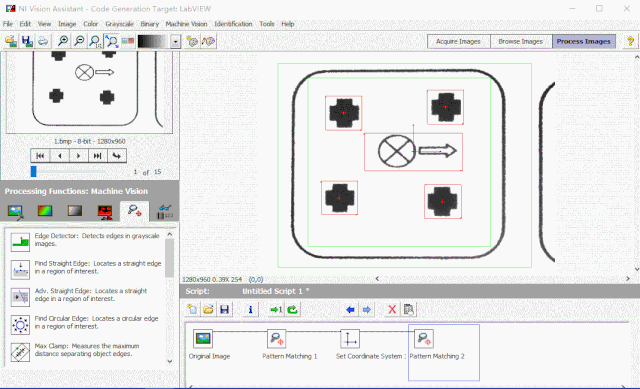Select the Edge Detector function icon

tap(20, 242)
